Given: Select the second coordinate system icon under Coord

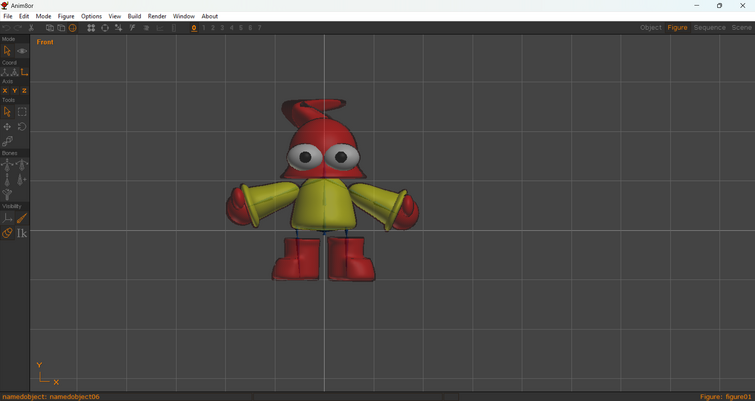Looking at the screenshot, I should pyautogui.click(x=14, y=72).
